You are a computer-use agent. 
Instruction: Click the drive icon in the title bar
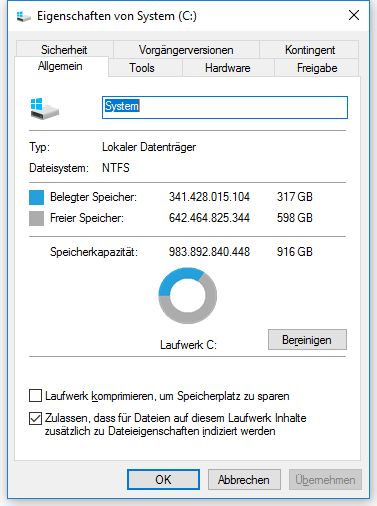point(24,16)
